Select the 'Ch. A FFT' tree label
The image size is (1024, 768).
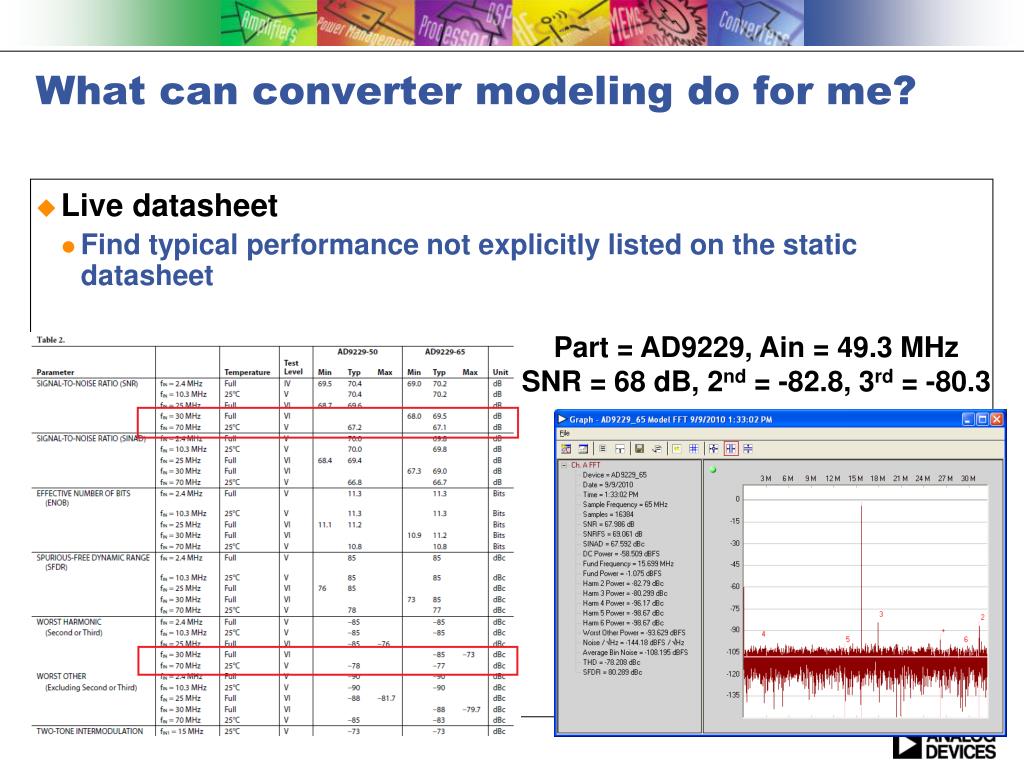[585, 465]
